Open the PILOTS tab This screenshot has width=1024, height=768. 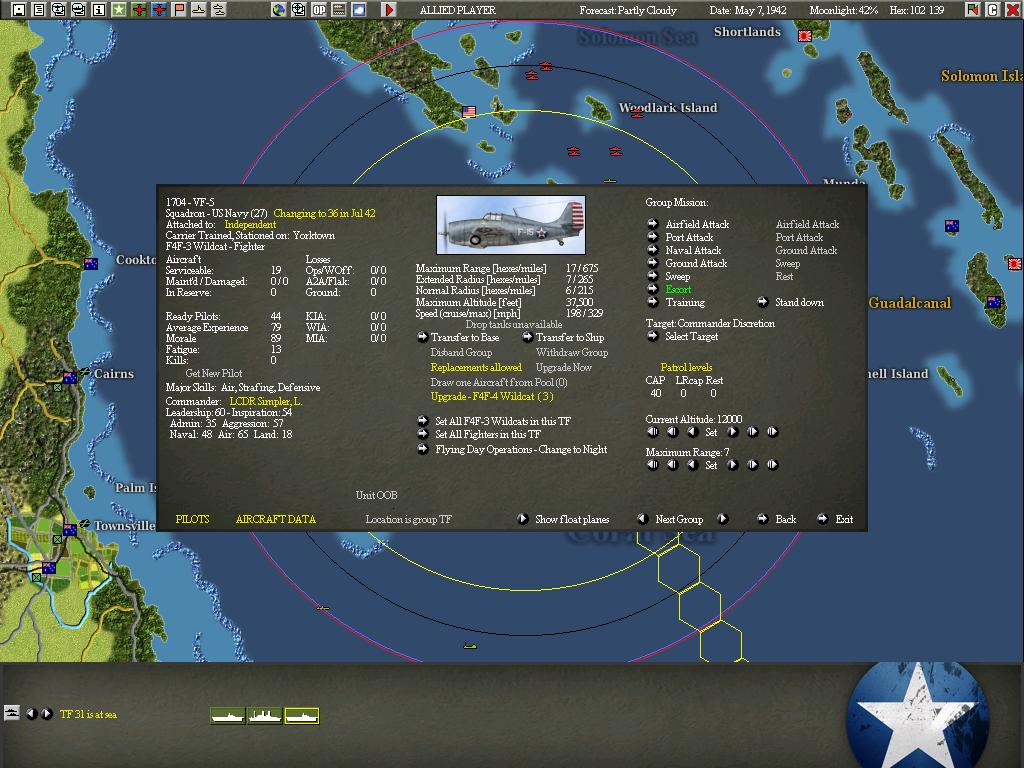click(x=193, y=519)
